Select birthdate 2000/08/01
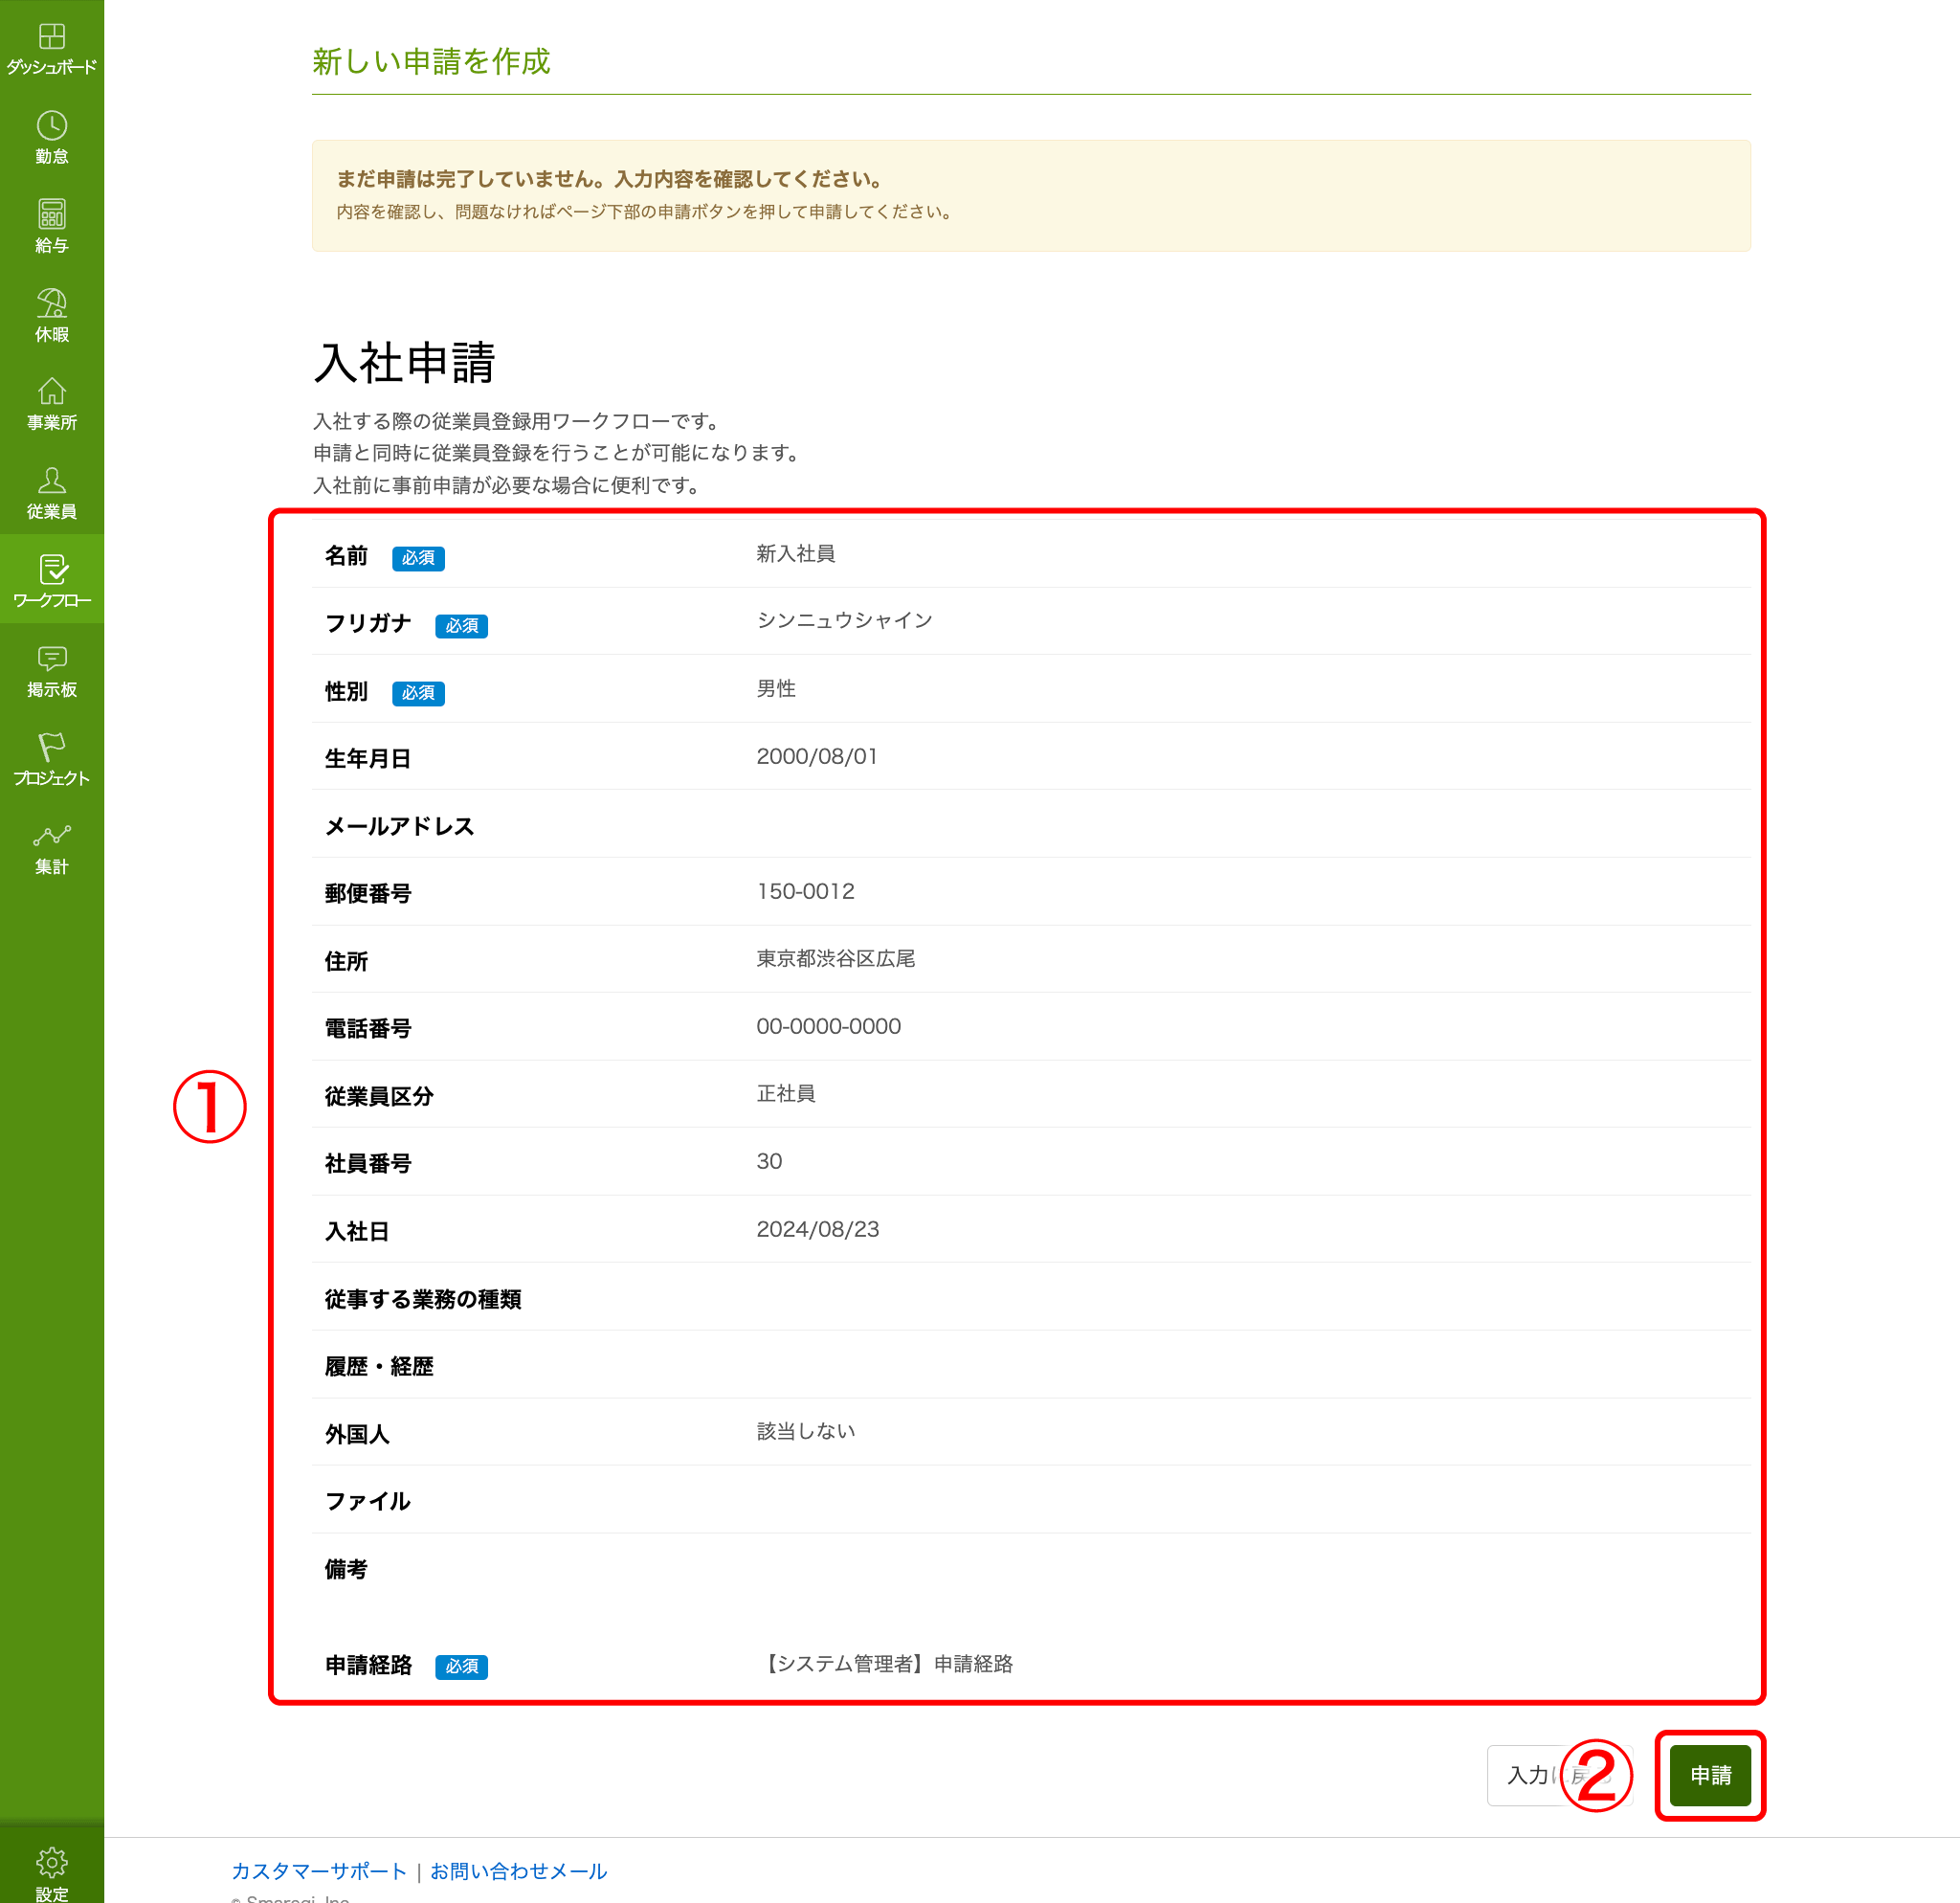Screen dimensions: 1960x1903 [x=817, y=756]
